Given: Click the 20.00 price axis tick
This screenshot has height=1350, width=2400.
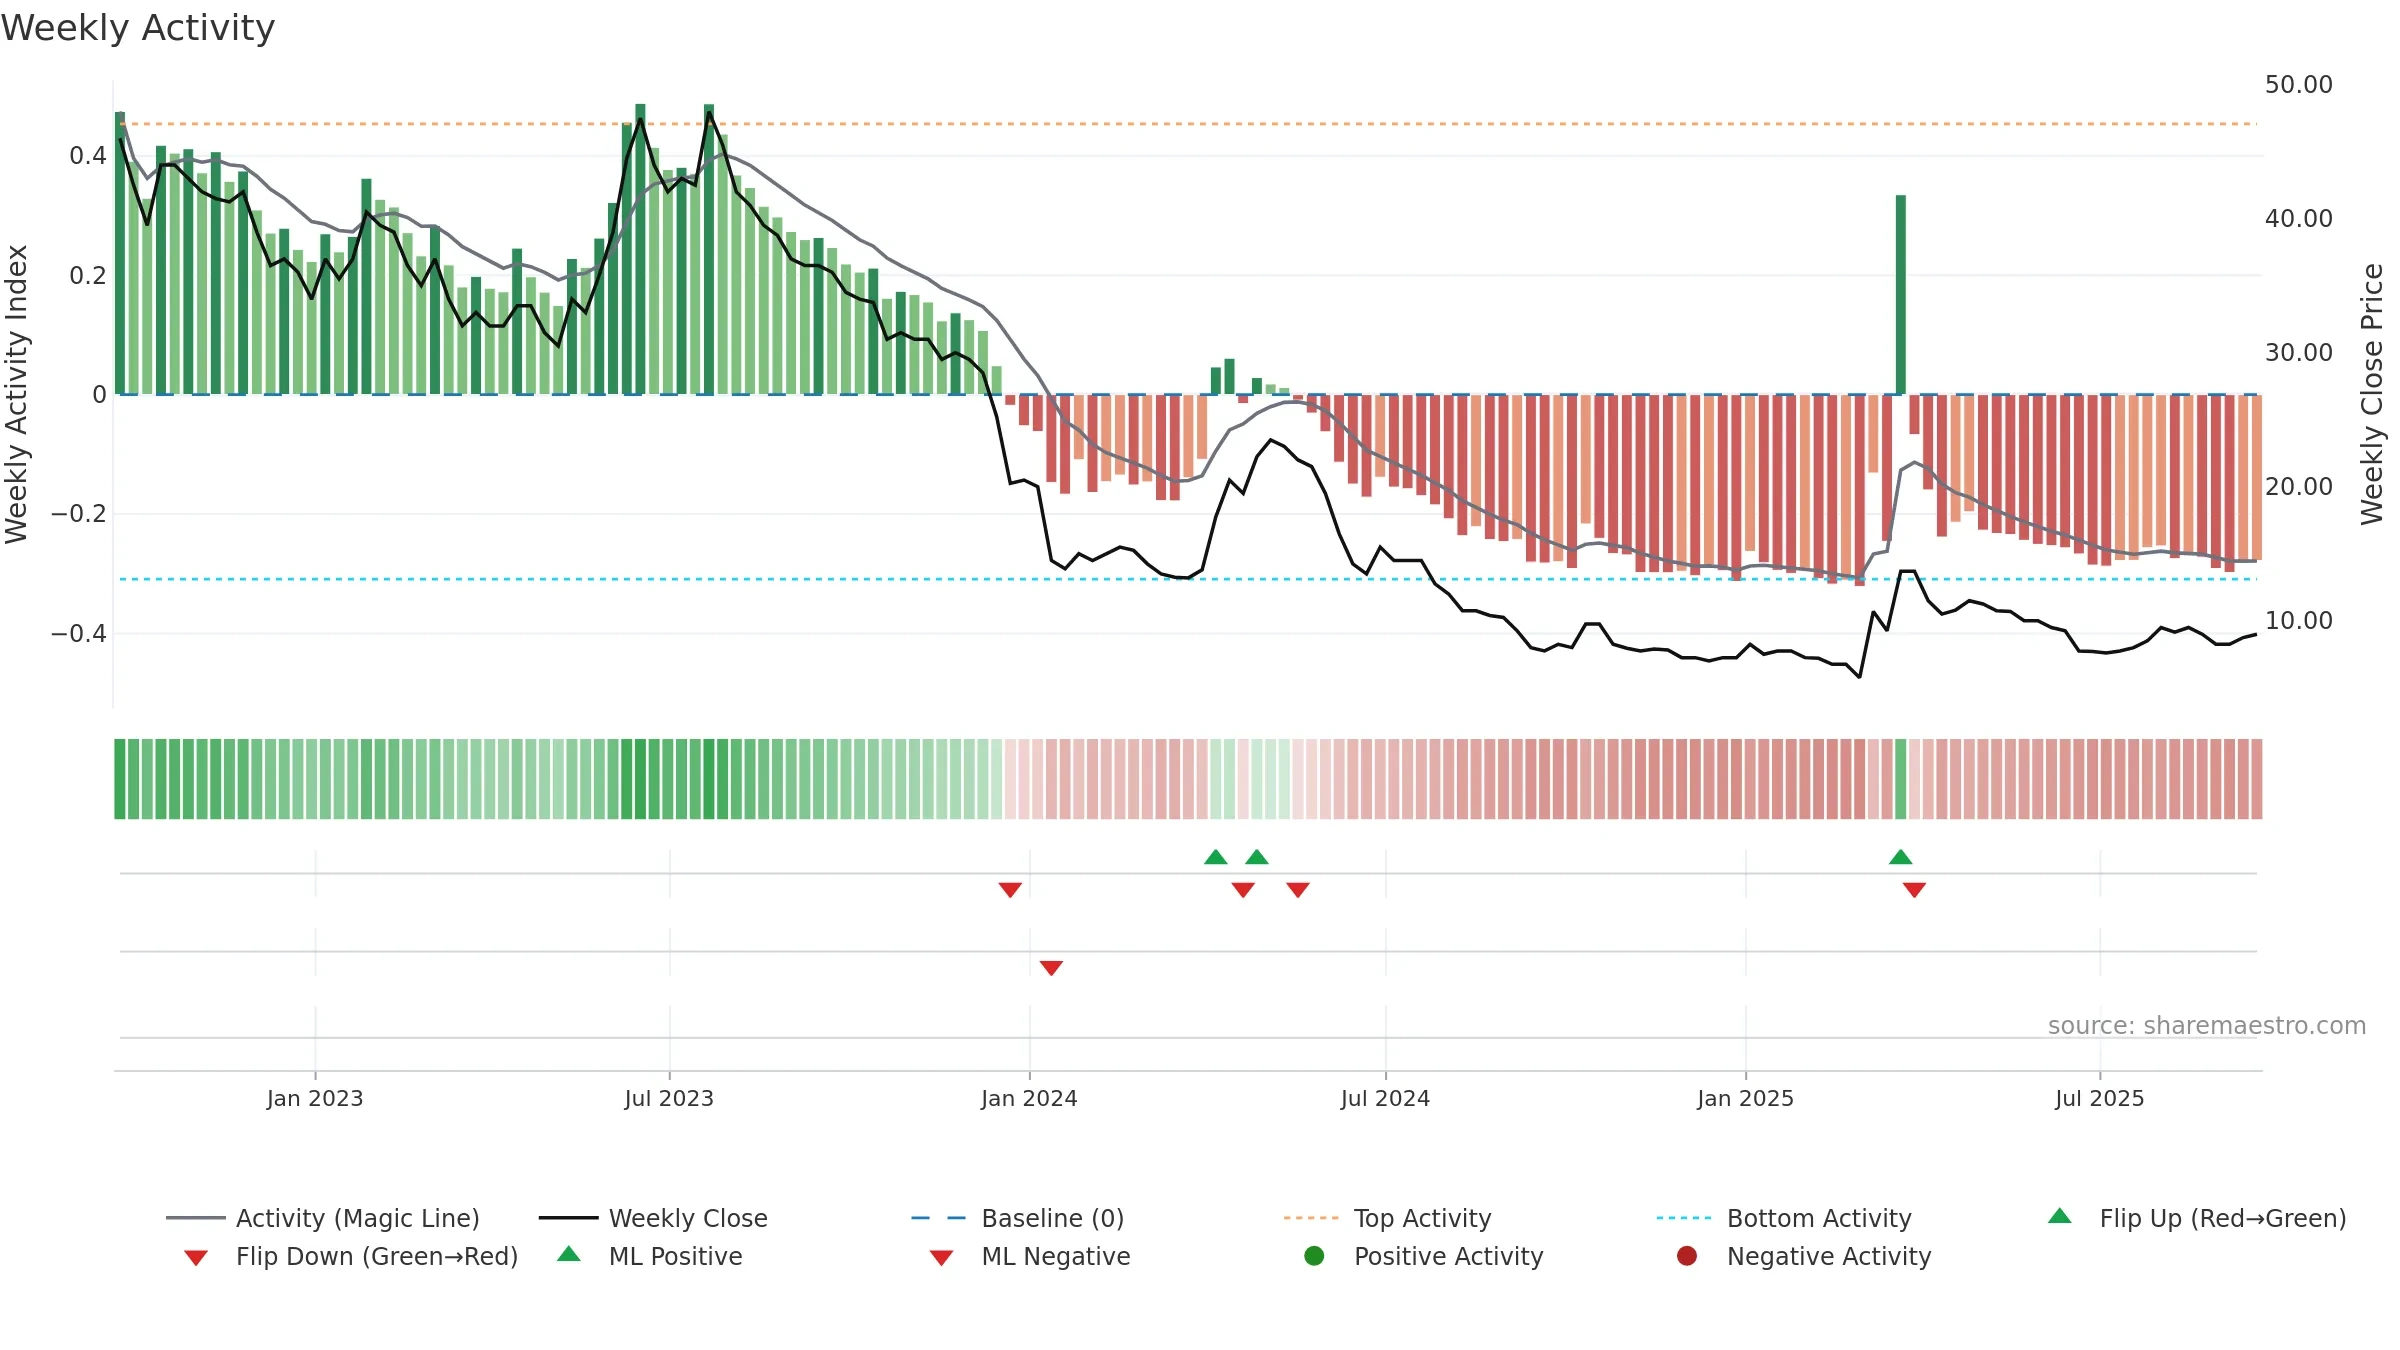Looking at the screenshot, I should [x=2299, y=487].
